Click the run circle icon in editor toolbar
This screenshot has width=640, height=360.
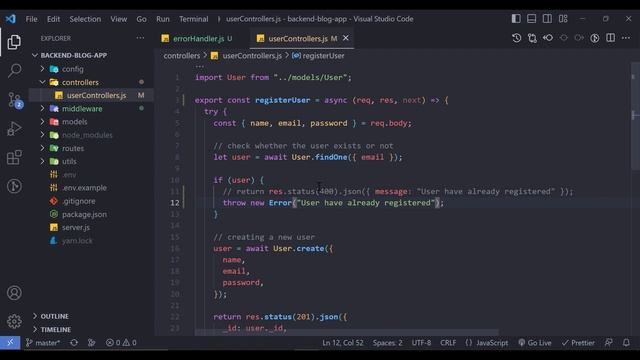(595, 38)
